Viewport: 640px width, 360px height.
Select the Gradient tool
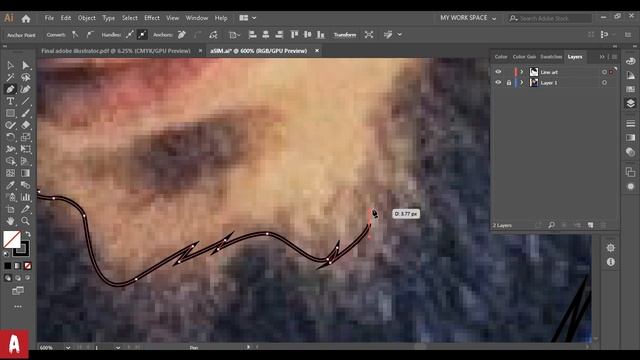(25, 173)
